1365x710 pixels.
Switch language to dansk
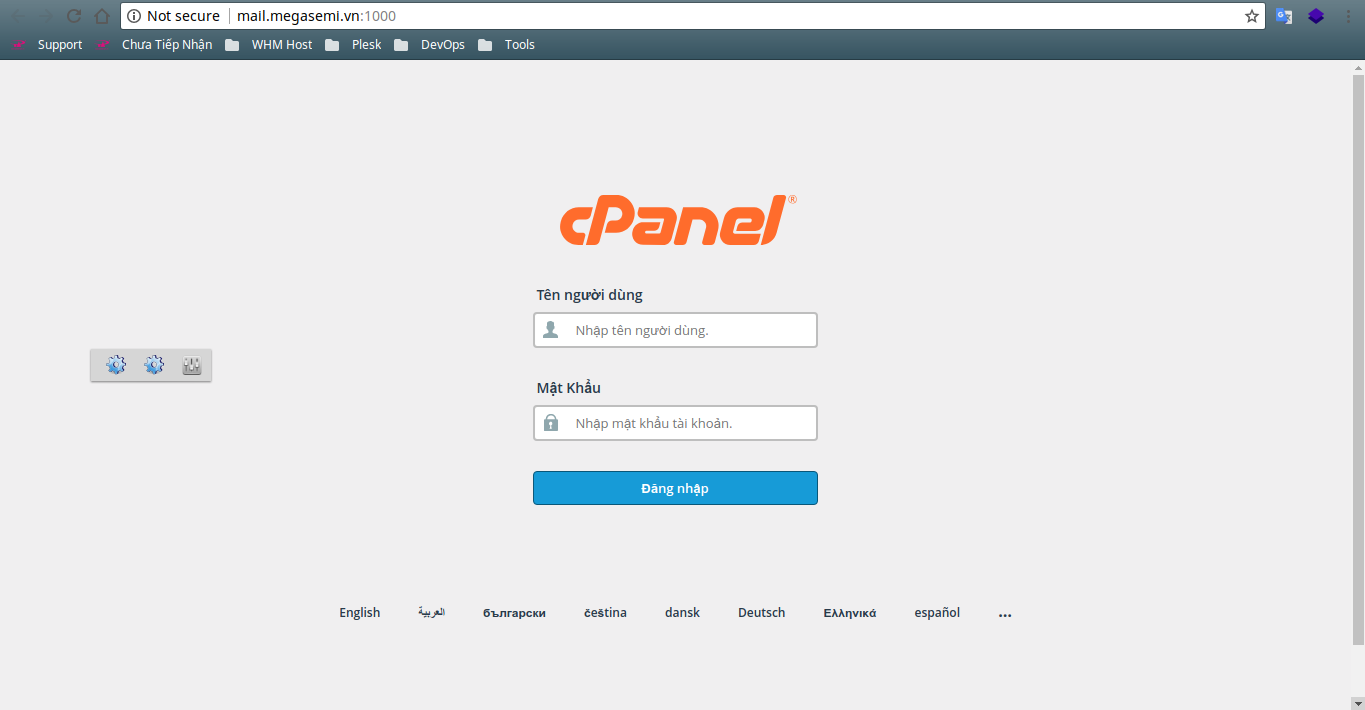pos(682,613)
